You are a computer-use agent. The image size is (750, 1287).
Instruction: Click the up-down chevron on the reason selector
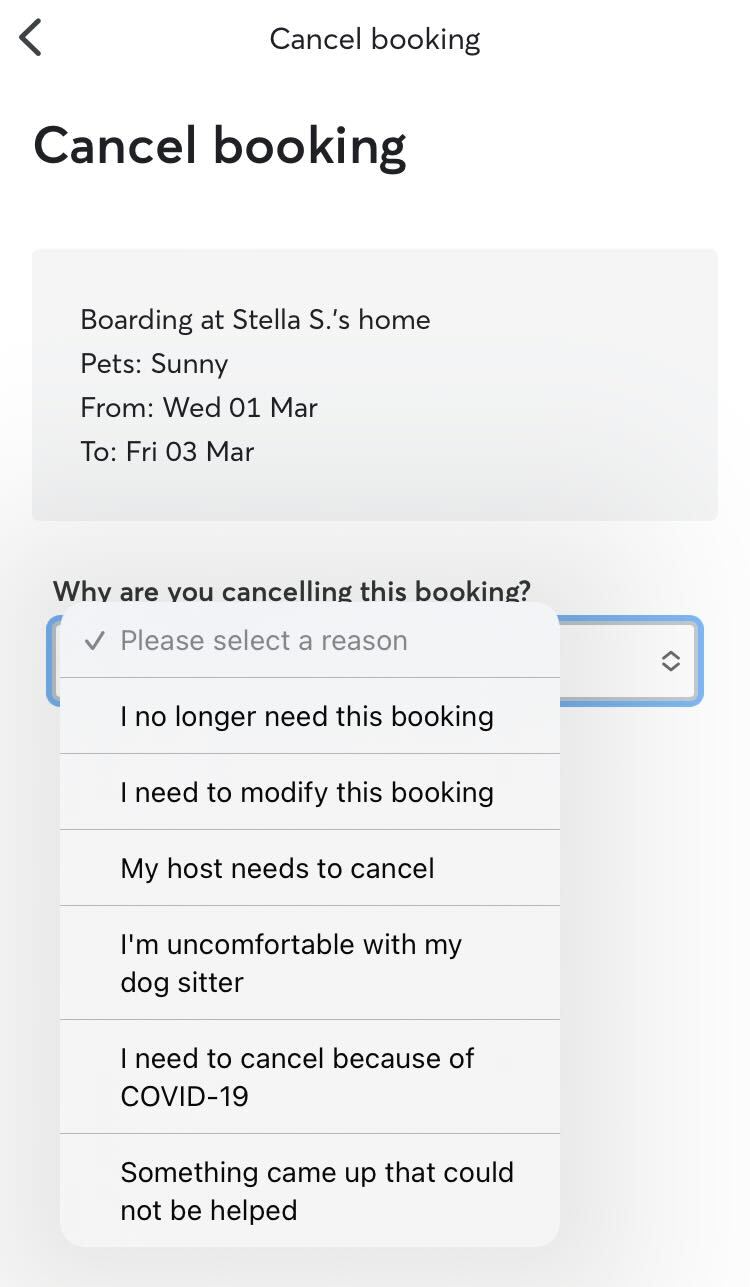671,661
